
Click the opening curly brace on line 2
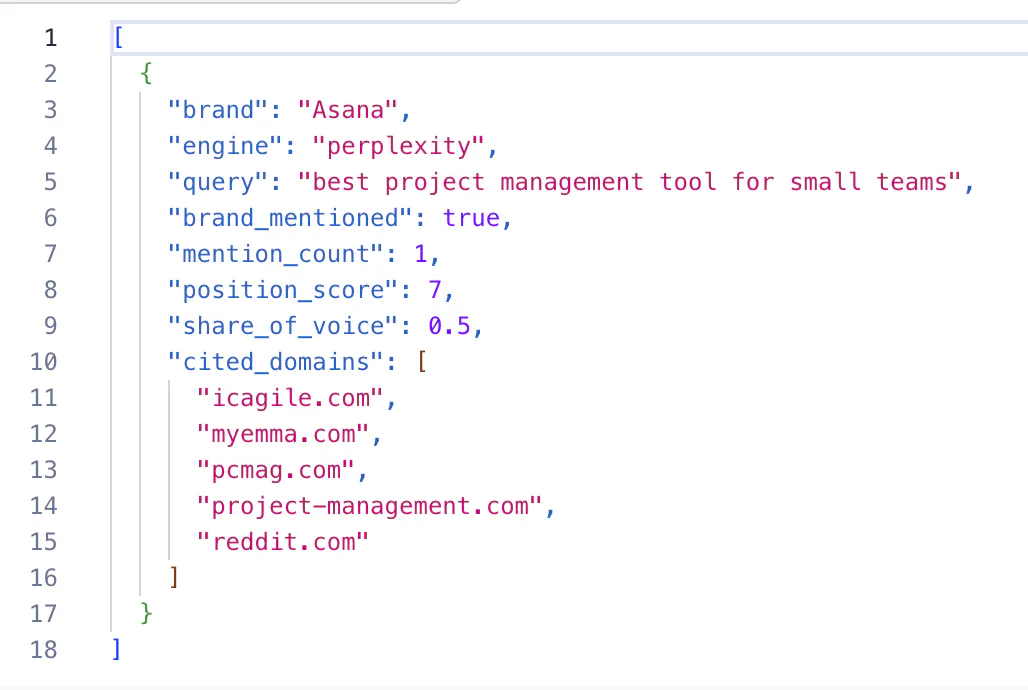146,73
